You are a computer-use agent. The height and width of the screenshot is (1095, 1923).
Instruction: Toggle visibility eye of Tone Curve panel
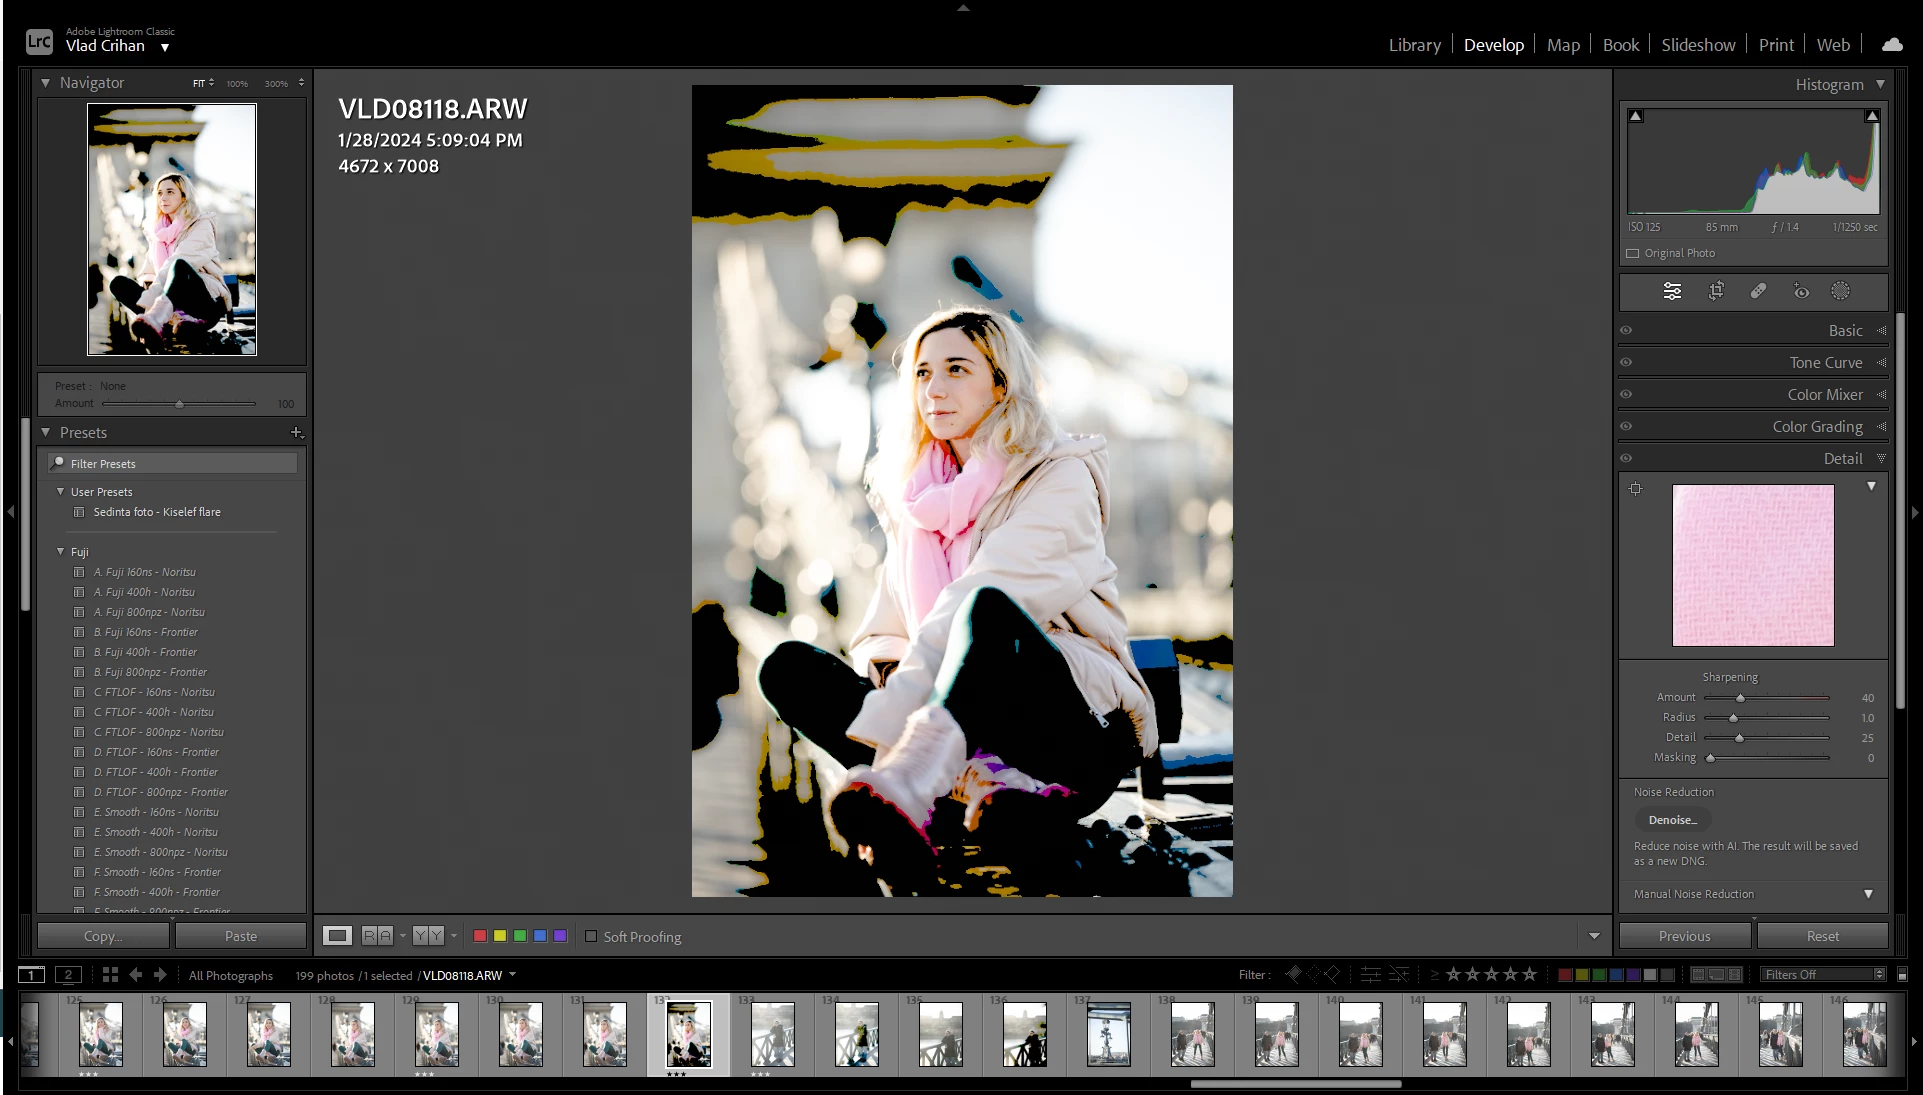1626,362
